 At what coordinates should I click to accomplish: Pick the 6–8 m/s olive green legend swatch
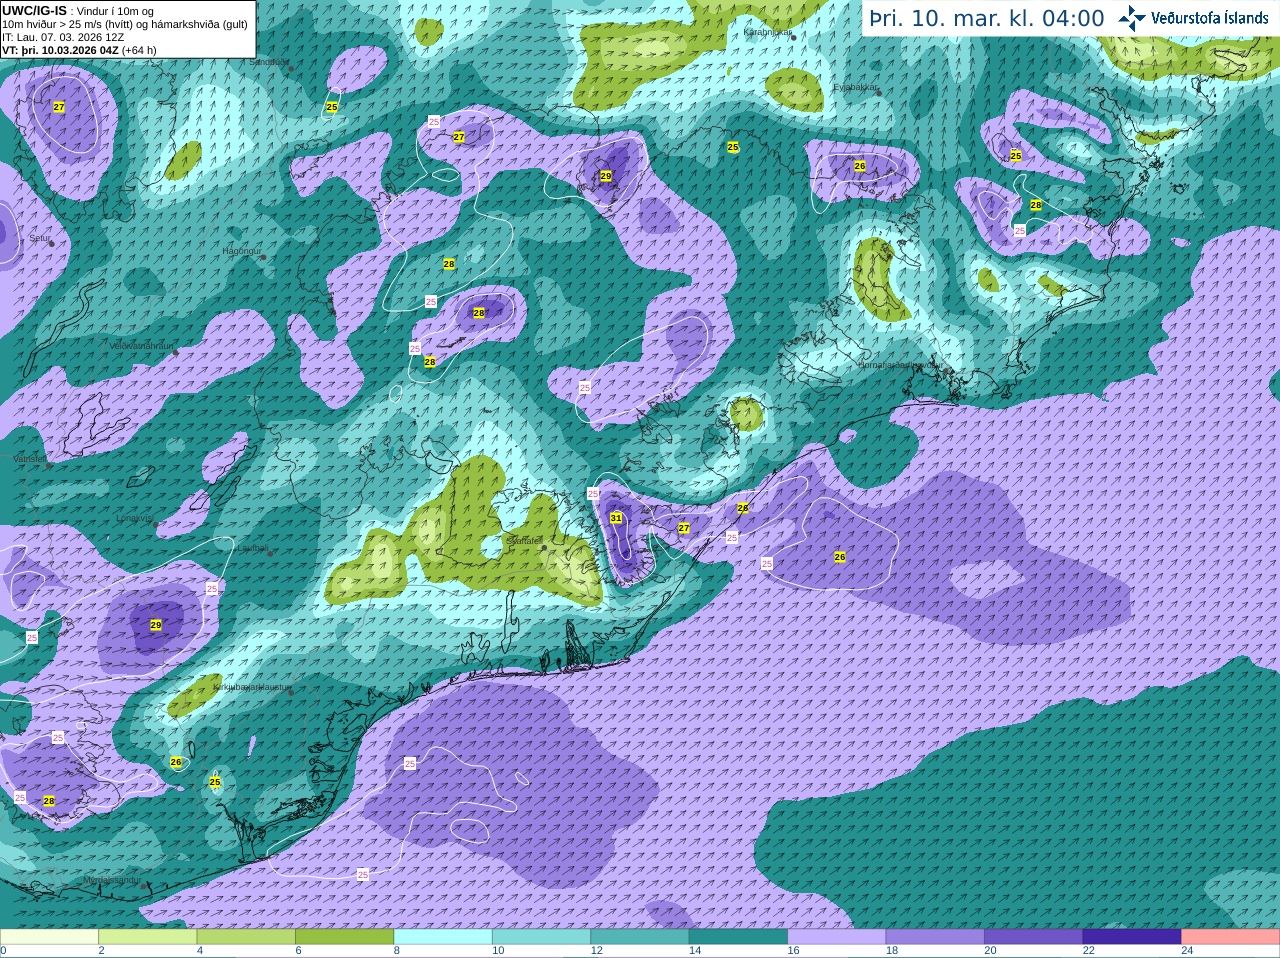pyautogui.click(x=344, y=937)
